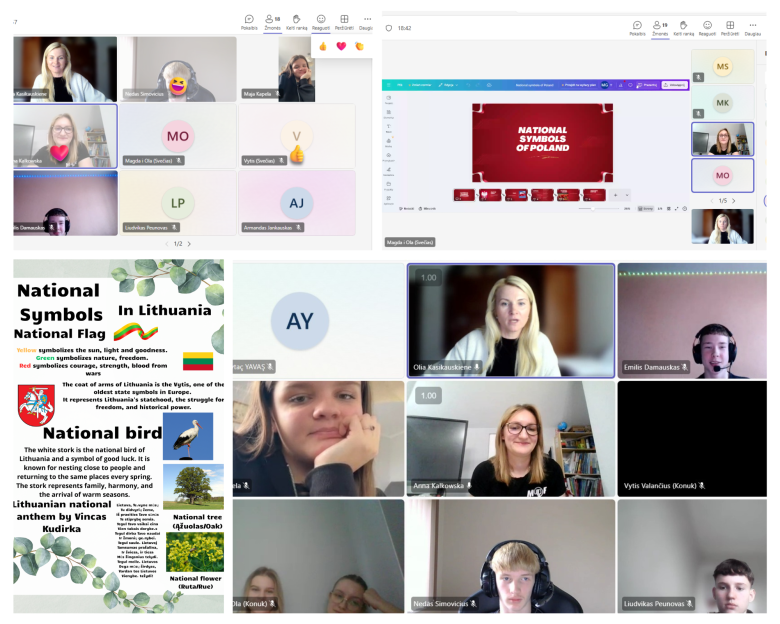The image size is (780, 624).
Task: Send the red heart reaction emoji
Action: [x=341, y=46]
